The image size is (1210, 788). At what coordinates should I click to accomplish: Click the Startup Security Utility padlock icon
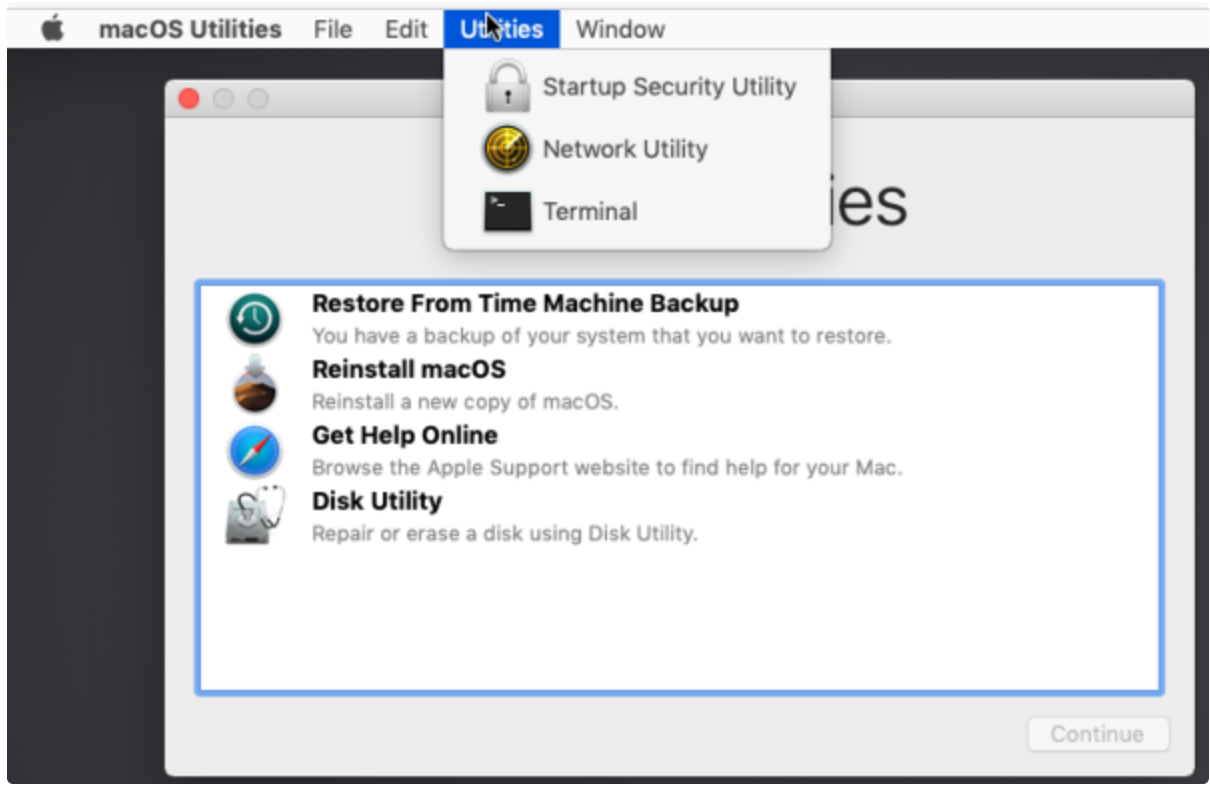coord(507,87)
